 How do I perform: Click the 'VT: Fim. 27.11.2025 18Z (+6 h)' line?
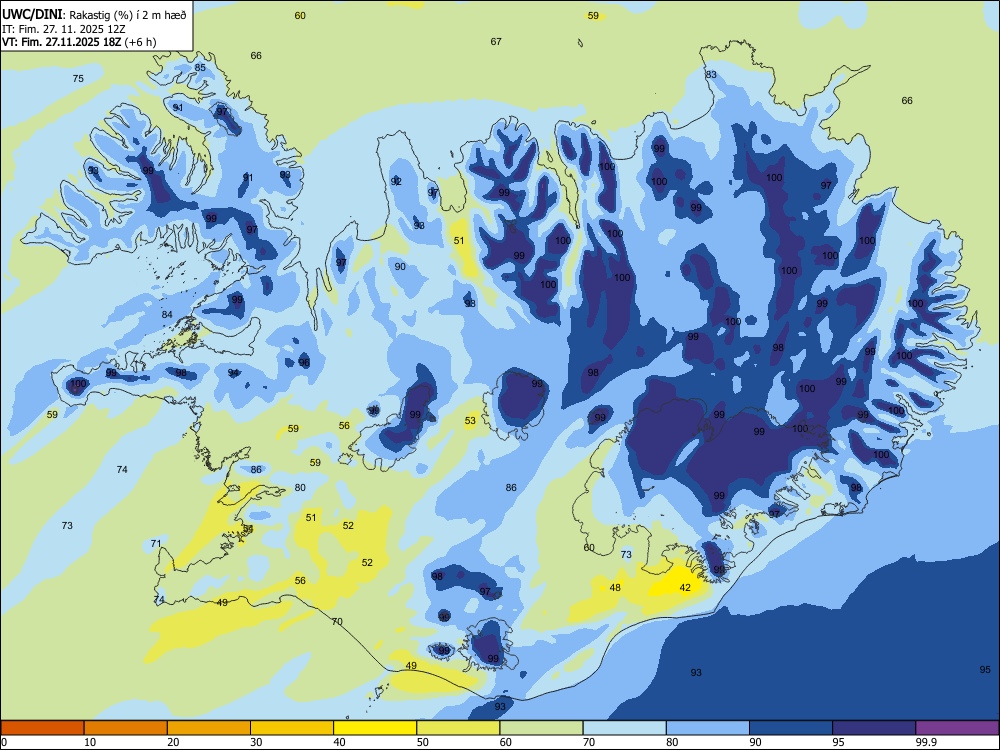coord(79,42)
